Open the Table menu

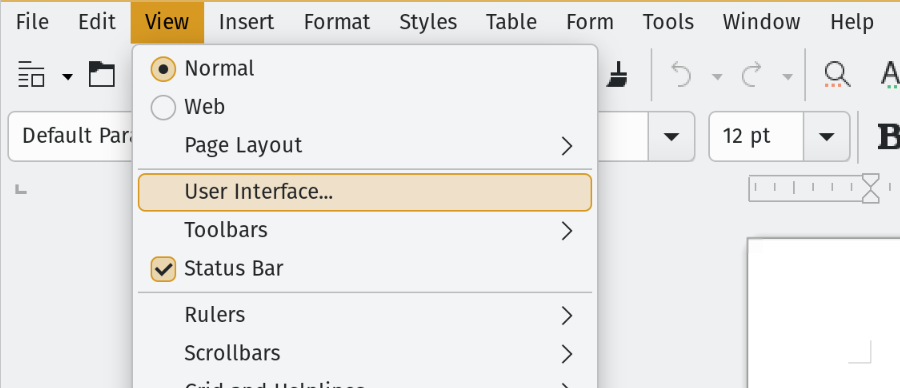(x=511, y=22)
